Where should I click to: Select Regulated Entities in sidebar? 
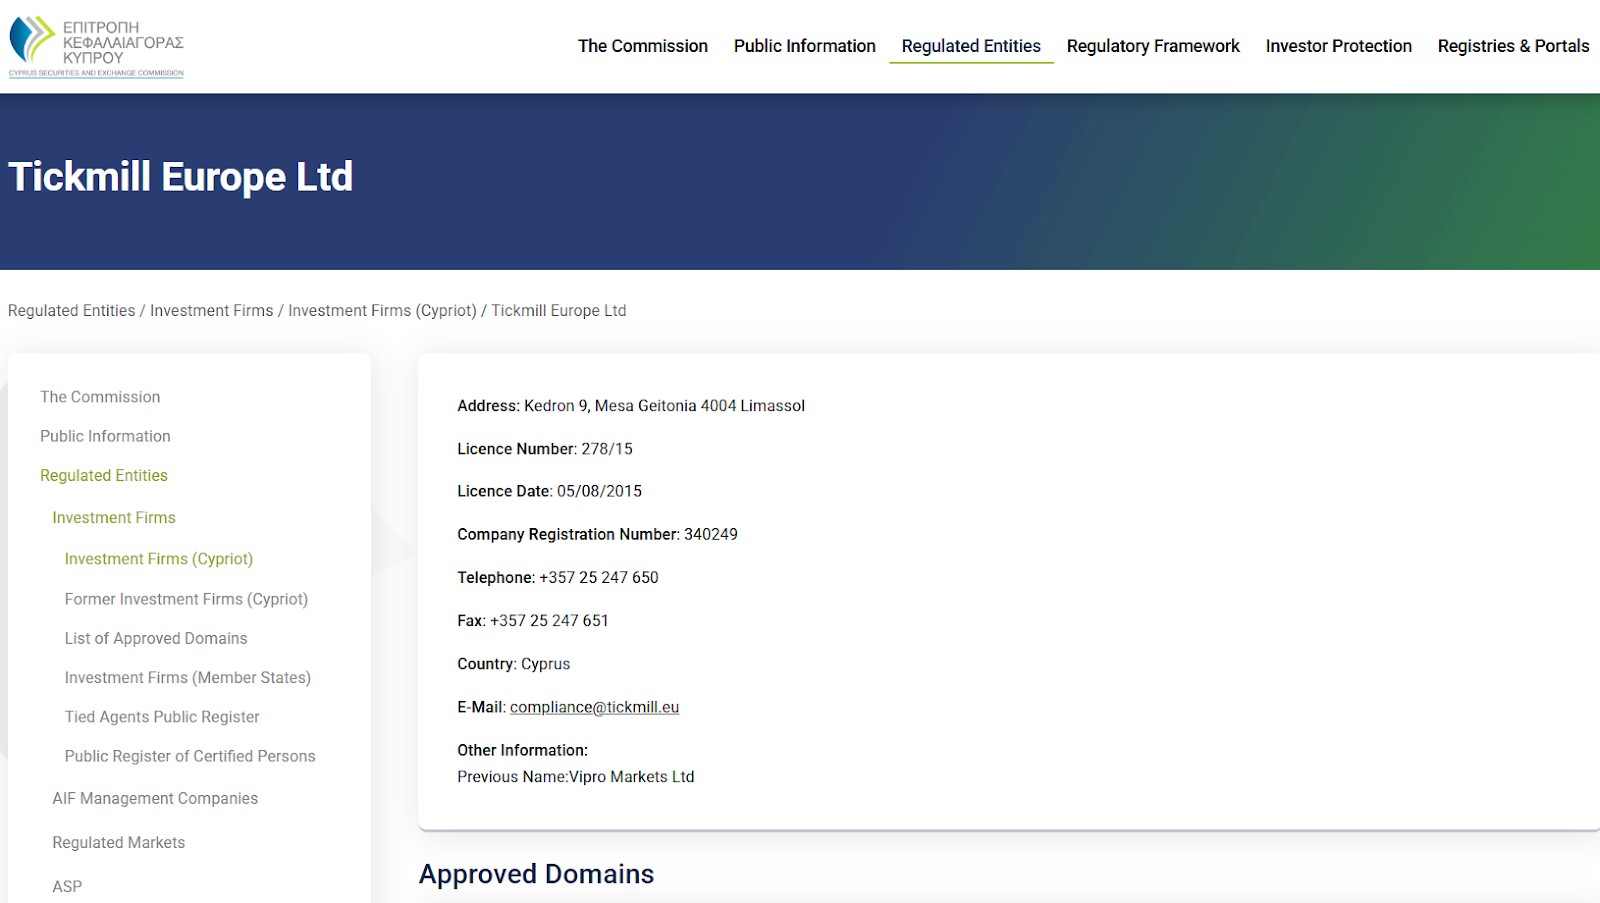pos(104,476)
